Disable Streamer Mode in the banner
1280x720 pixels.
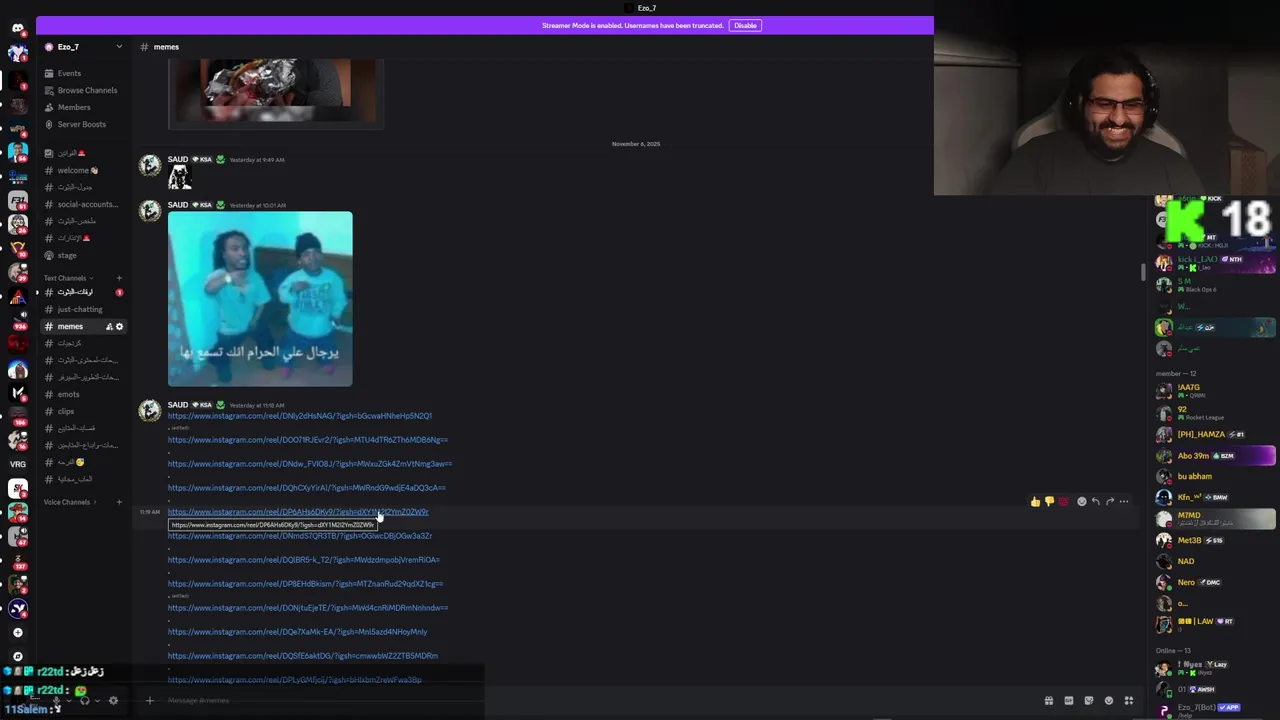click(745, 25)
